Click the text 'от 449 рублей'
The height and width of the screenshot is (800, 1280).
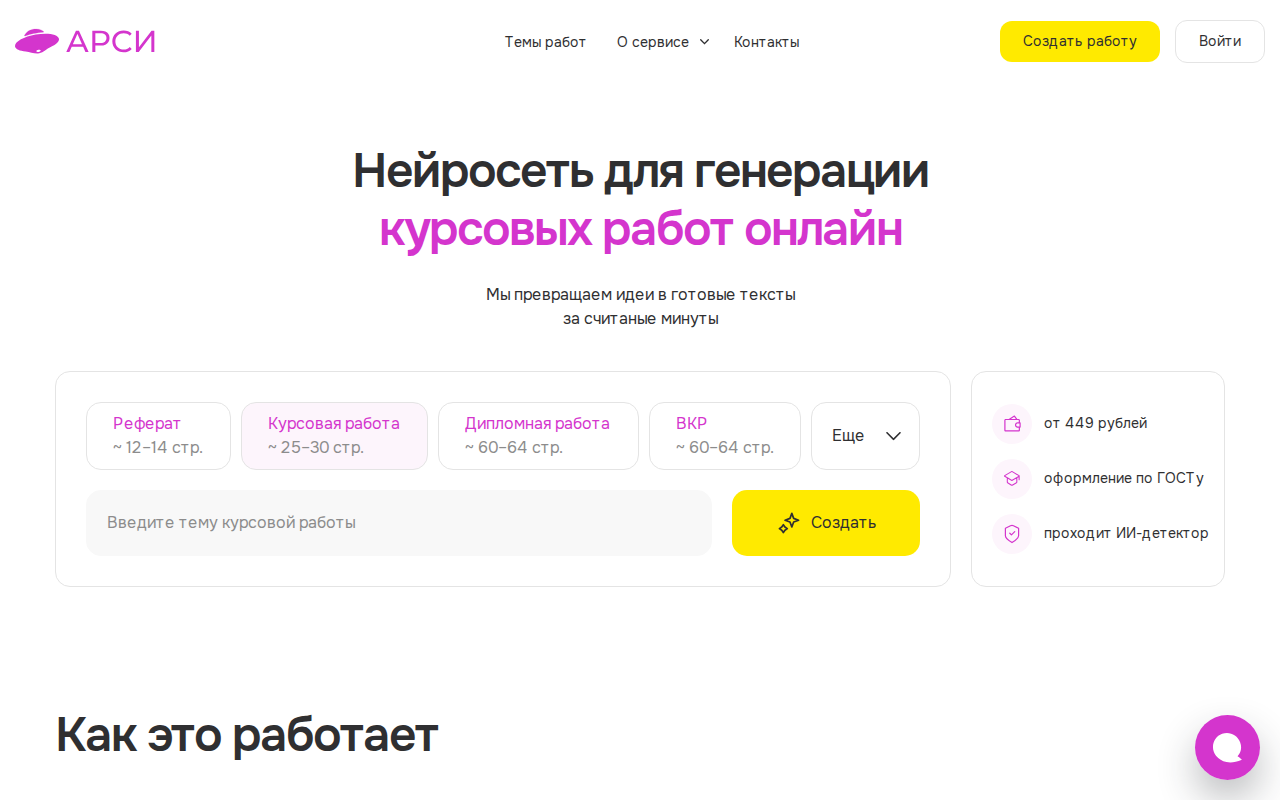[1096, 423]
